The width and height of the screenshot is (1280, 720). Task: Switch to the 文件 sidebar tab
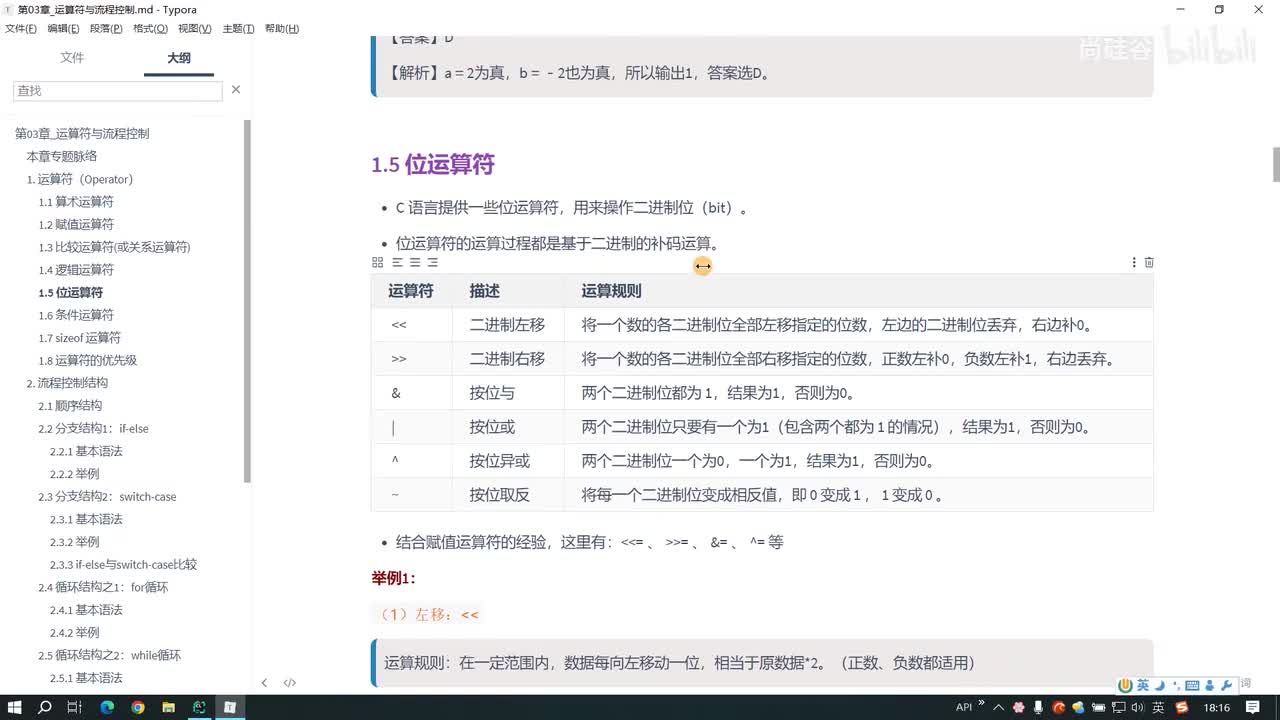[72, 58]
